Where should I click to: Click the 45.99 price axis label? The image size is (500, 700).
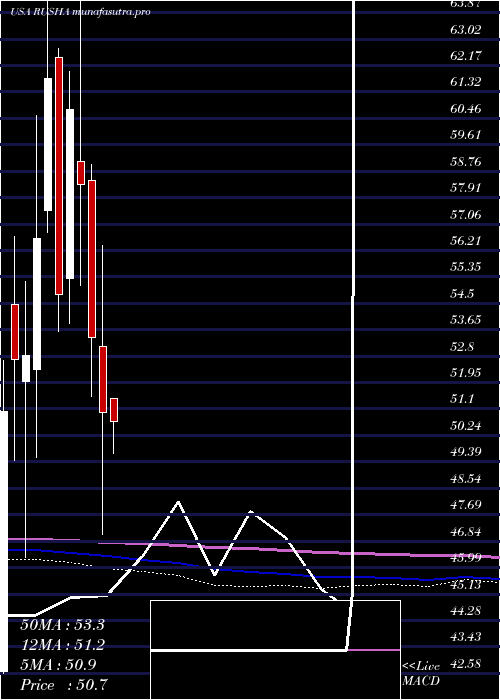point(466,558)
